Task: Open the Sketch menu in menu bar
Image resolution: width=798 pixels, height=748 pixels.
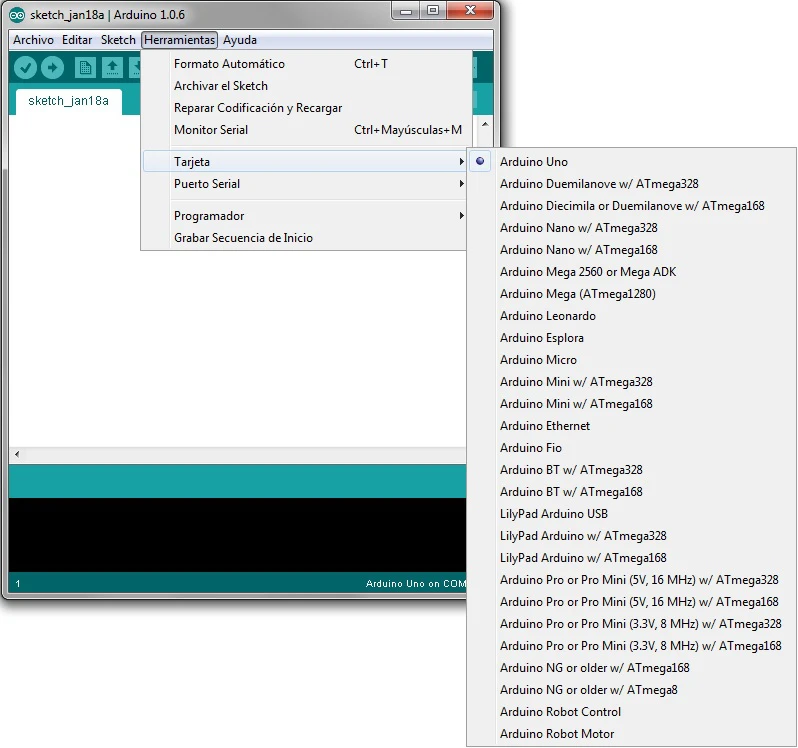Action: [x=118, y=40]
